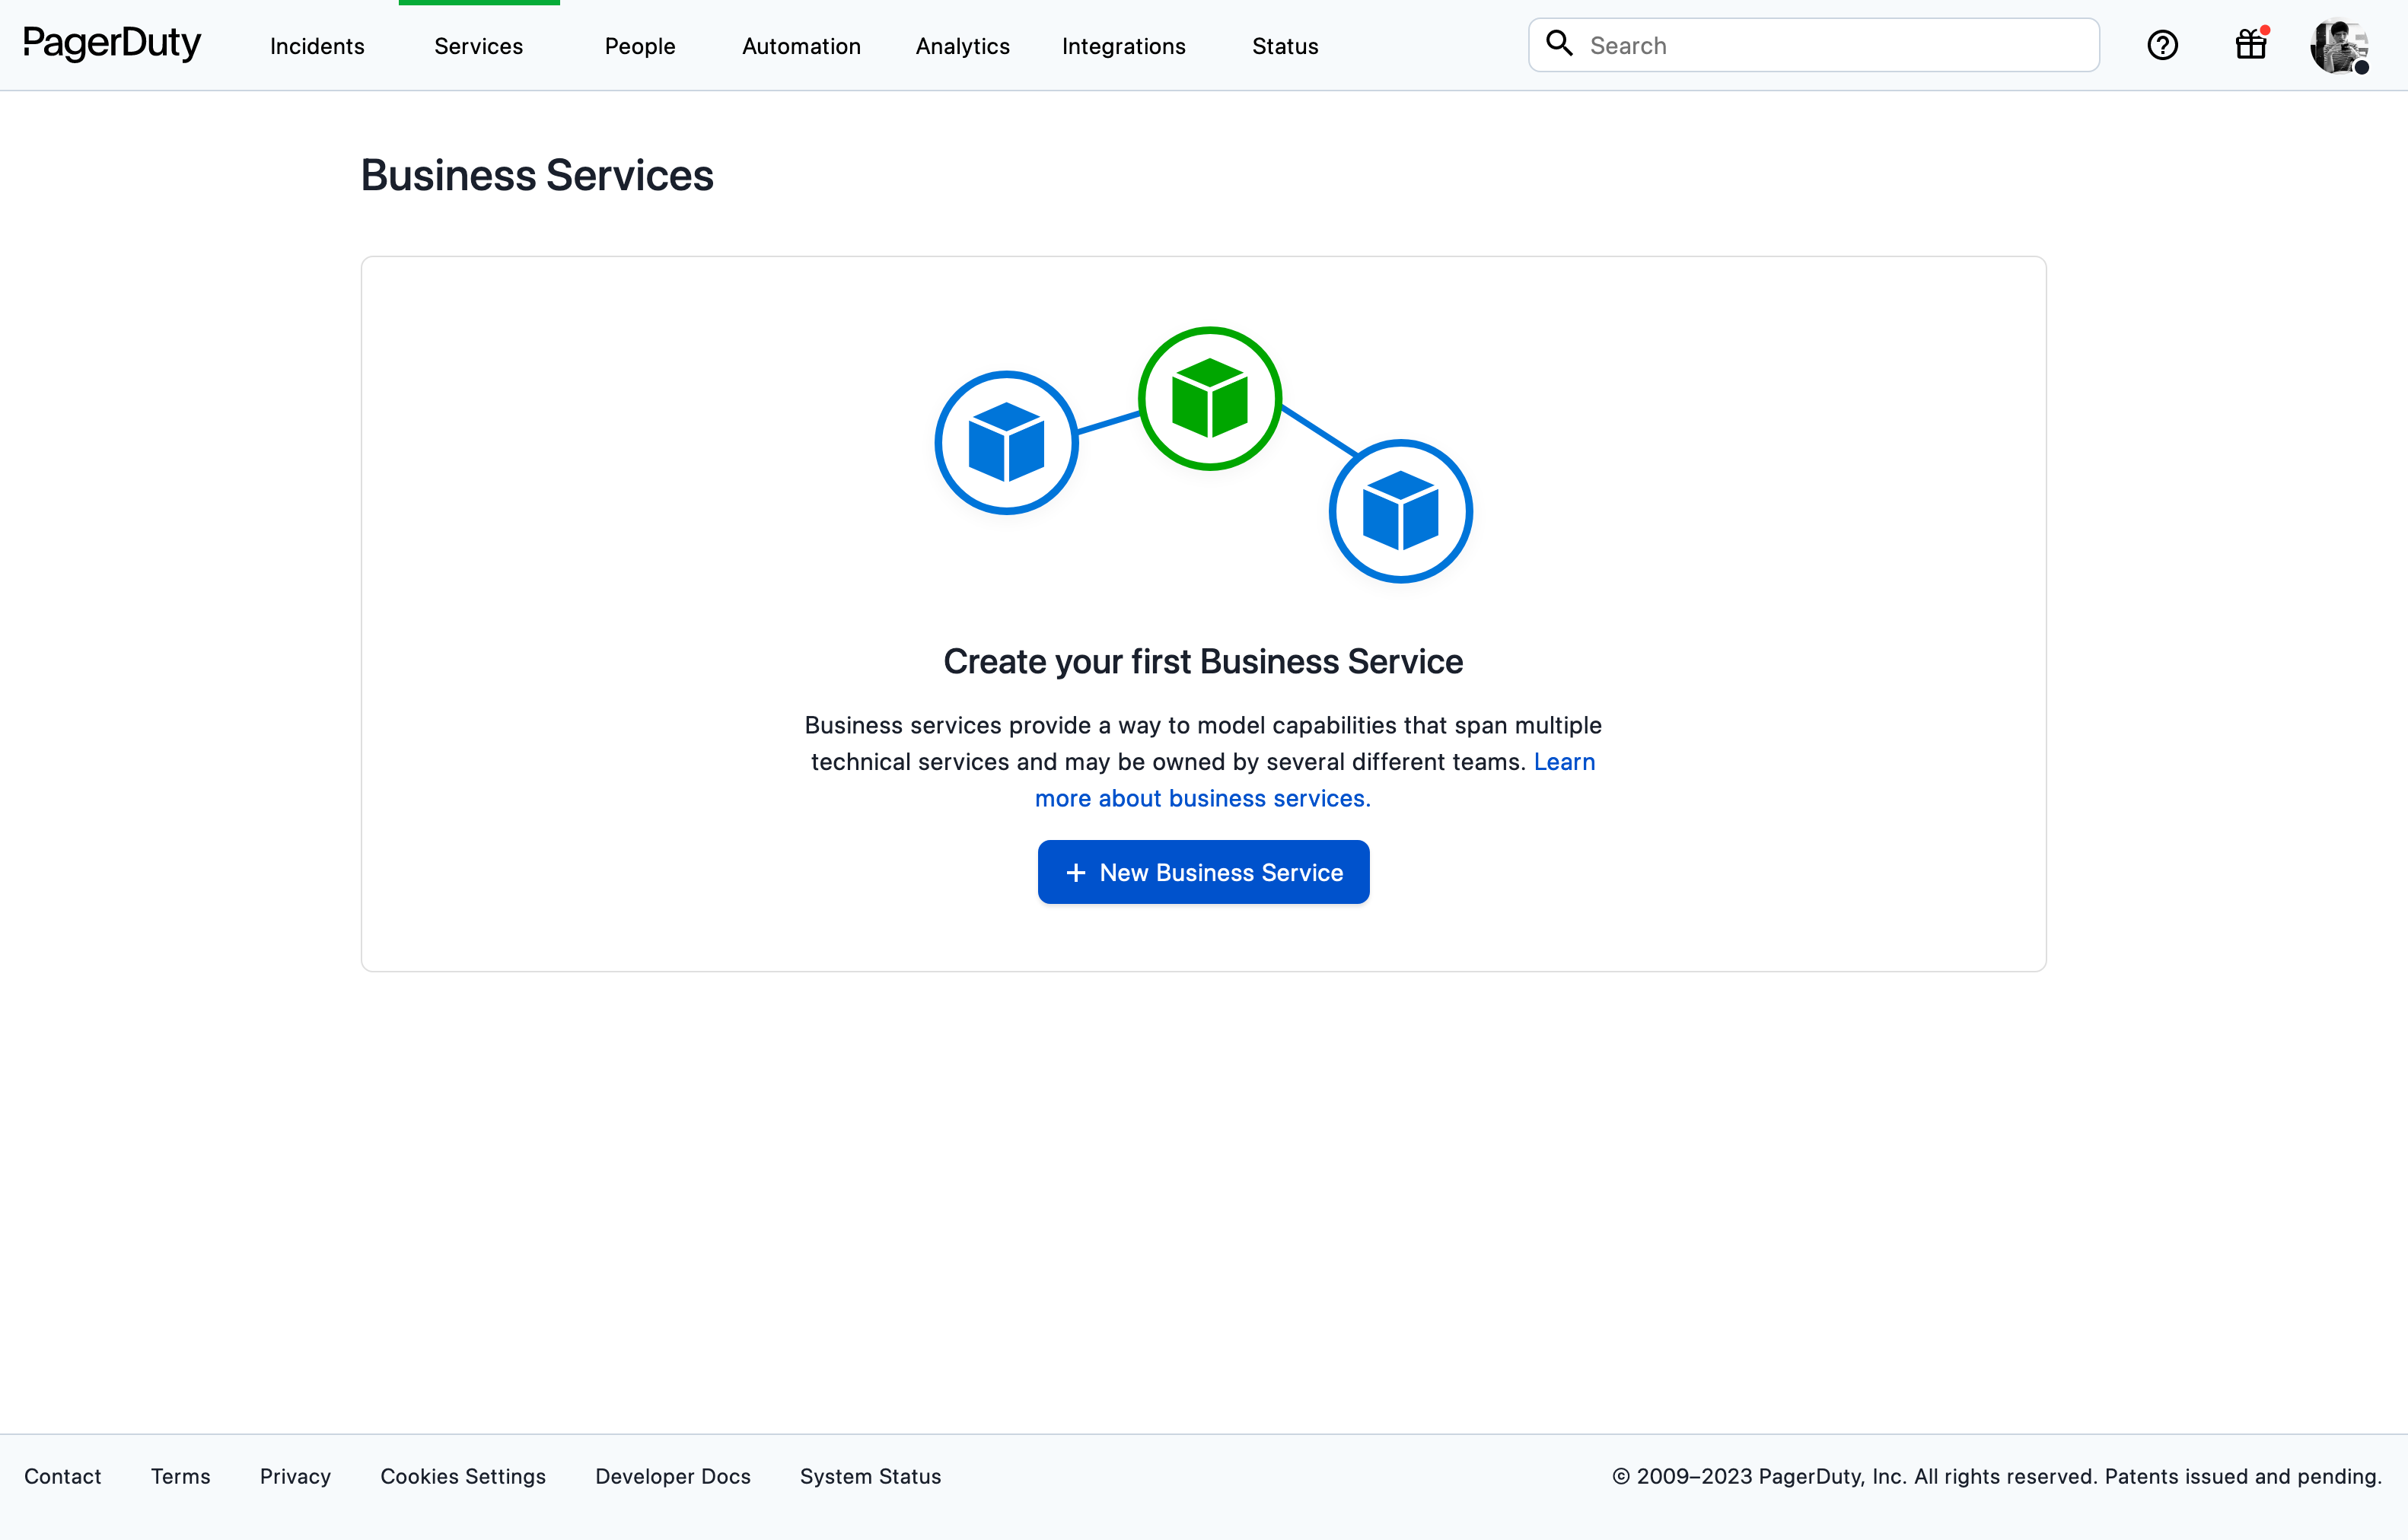Image resolution: width=2408 pixels, height=1540 pixels.
Task: Open the Developer Docs footer link
Action: pyautogui.click(x=673, y=1476)
